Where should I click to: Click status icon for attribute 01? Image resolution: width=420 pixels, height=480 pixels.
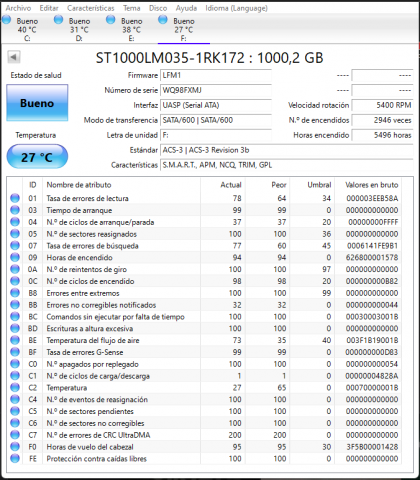click(15, 198)
